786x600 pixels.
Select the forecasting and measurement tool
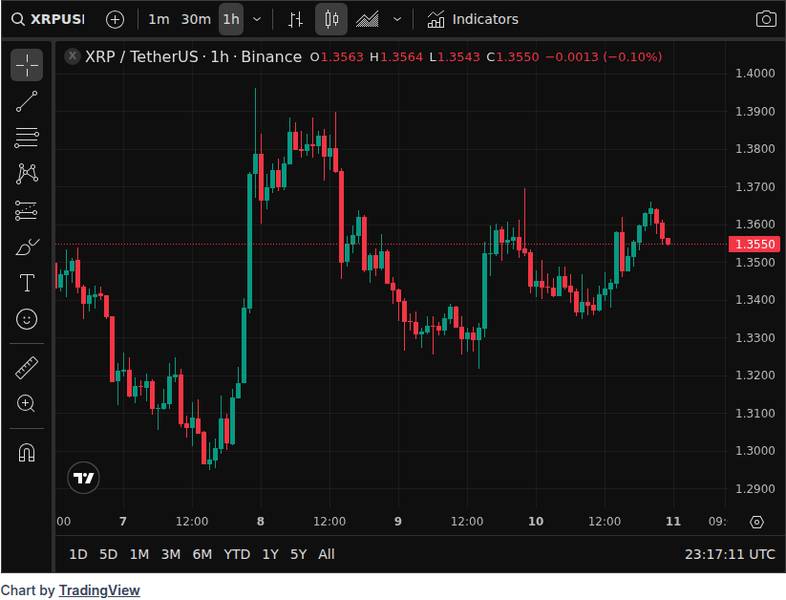(x=27, y=211)
